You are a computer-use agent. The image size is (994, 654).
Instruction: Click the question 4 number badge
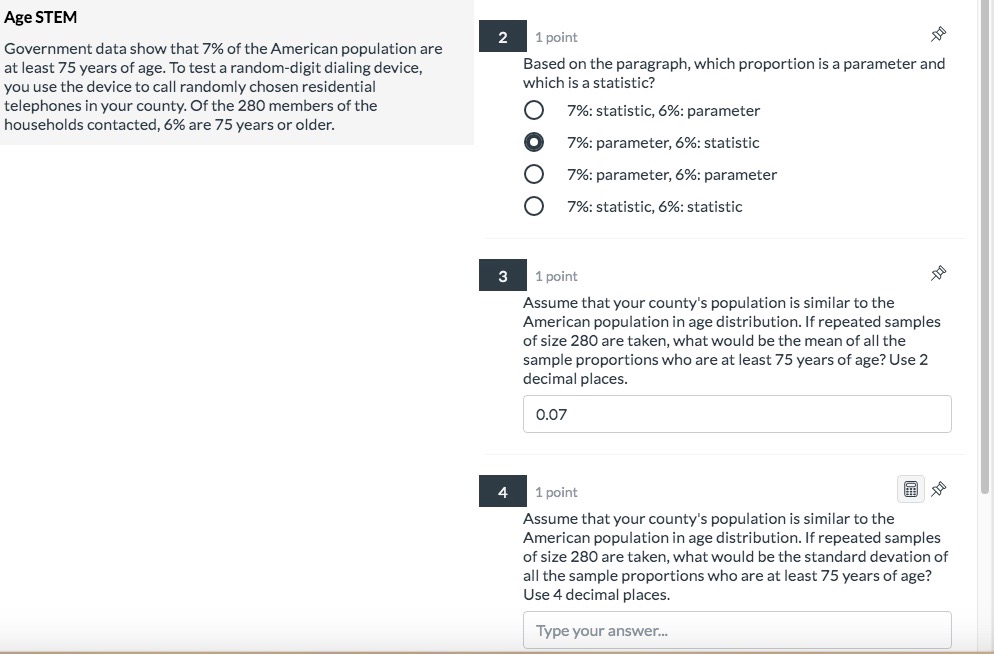click(x=502, y=491)
